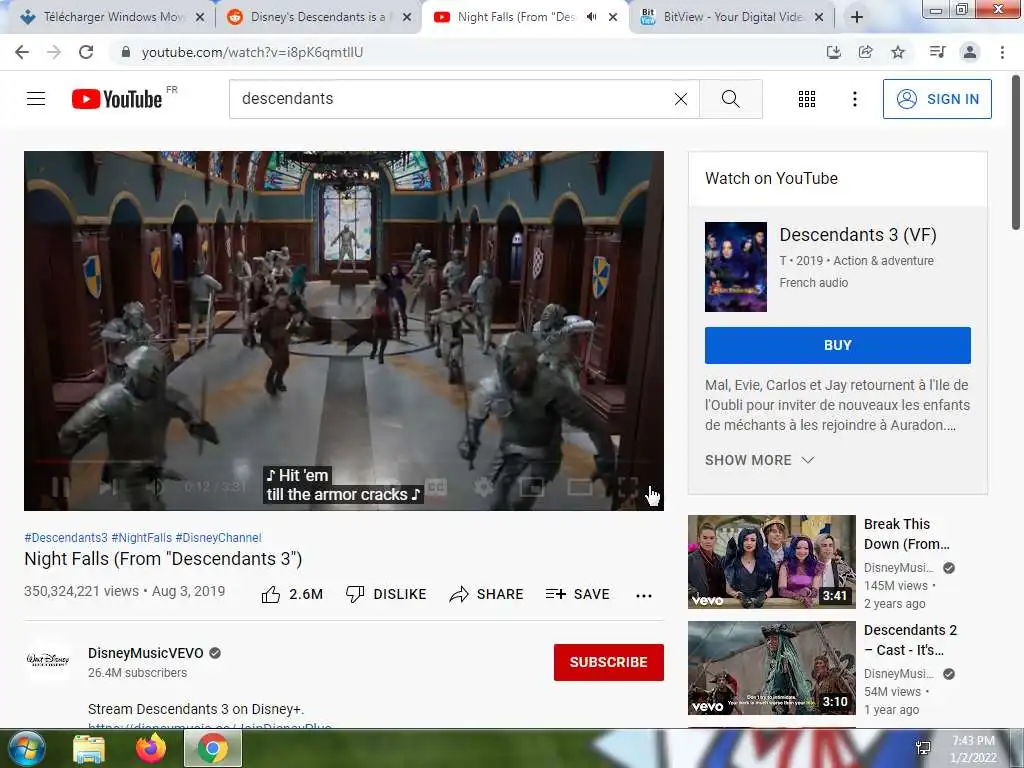Open YouTube settings three-dot menu

[854, 99]
